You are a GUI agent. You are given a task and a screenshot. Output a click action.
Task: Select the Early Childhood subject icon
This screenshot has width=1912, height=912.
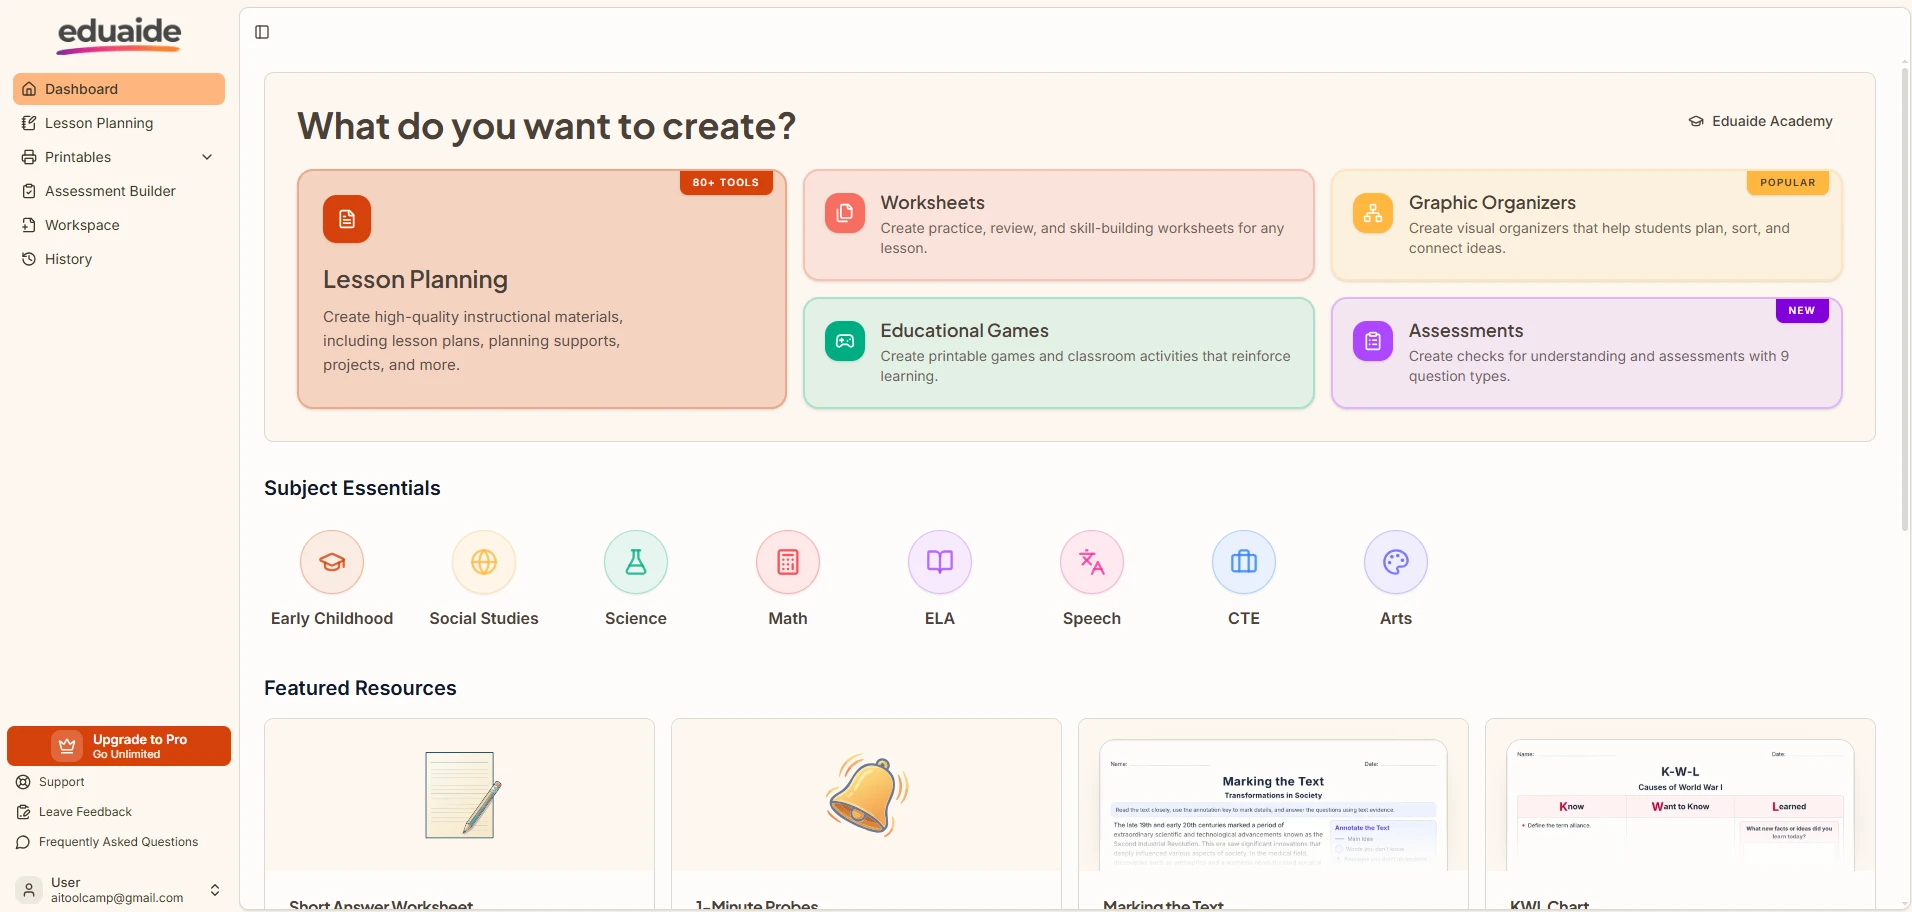332,562
